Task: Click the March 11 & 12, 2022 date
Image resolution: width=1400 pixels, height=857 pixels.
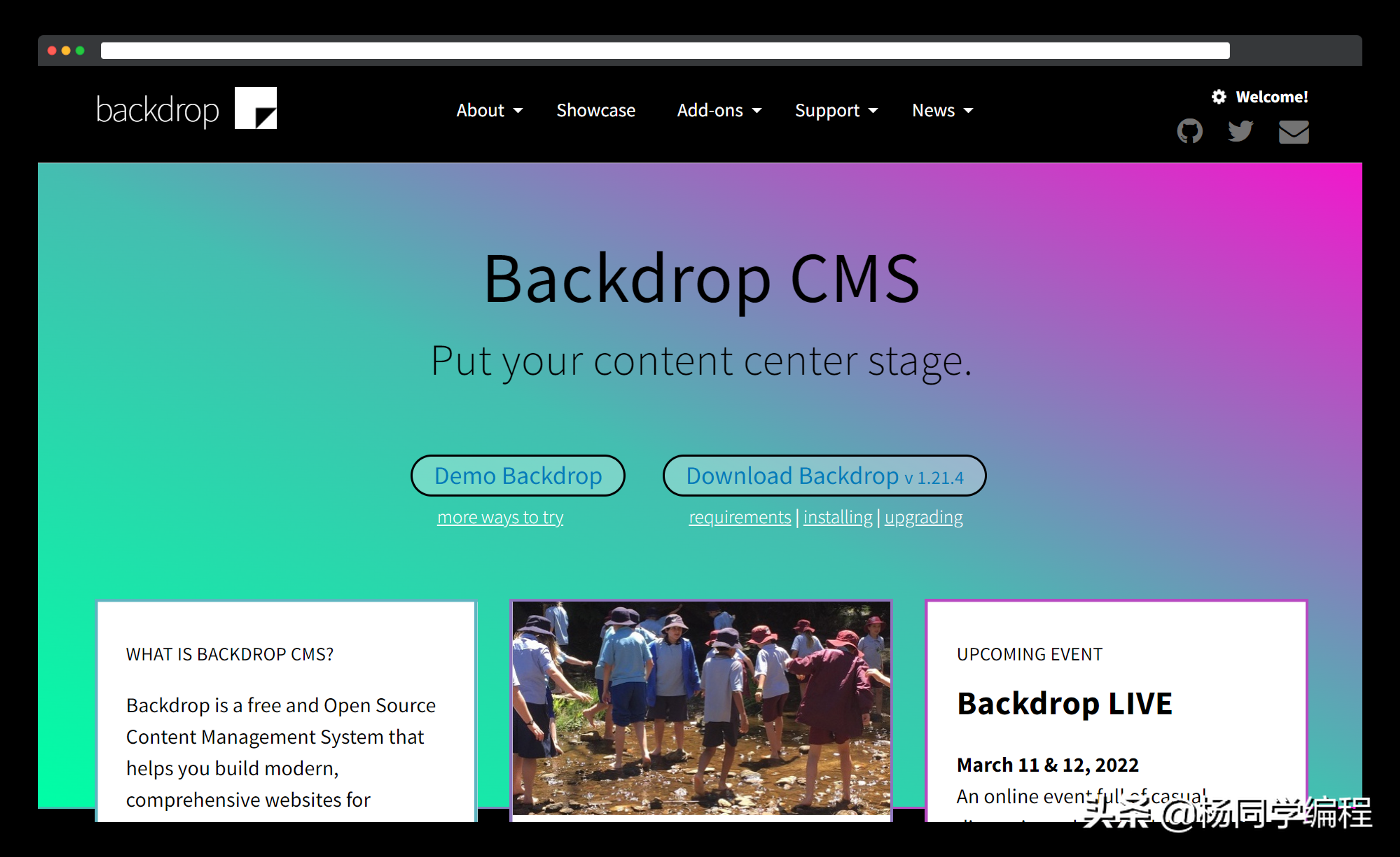Action: click(x=1048, y=765)
